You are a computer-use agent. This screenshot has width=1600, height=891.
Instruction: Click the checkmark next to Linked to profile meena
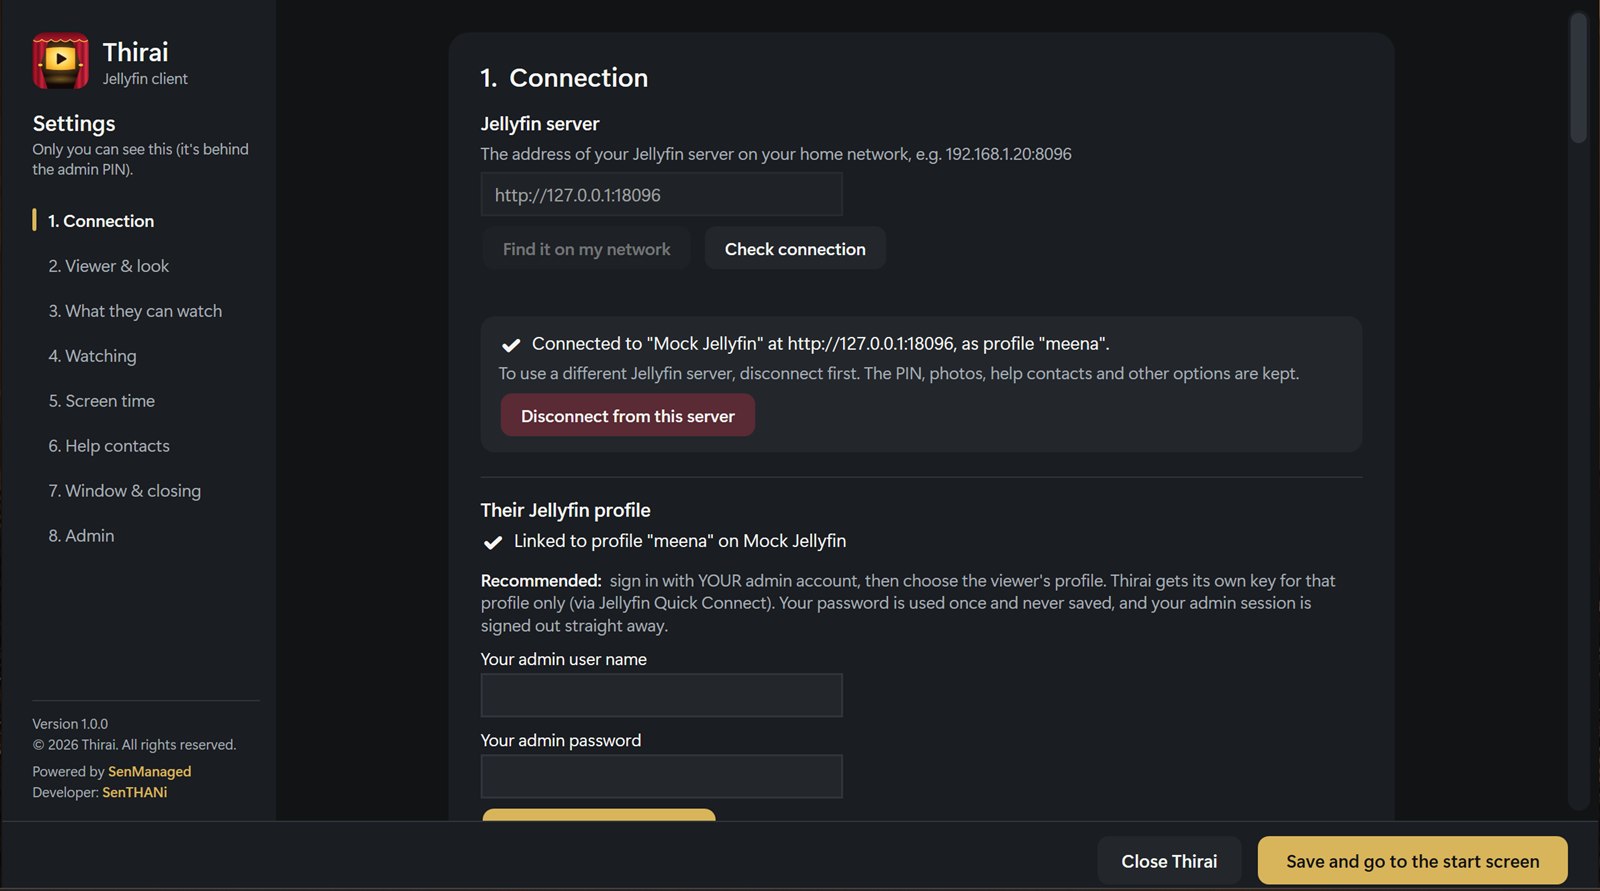pos(493,542)
